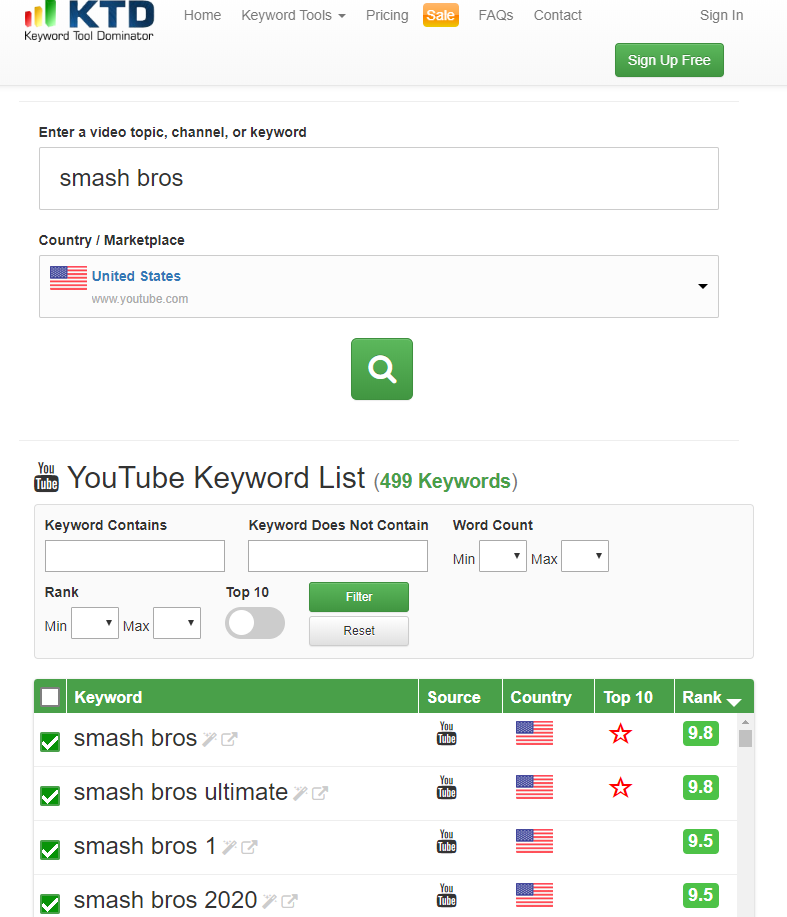Click US flag in 'smash bros ultimate' row

tap(534, 787)
